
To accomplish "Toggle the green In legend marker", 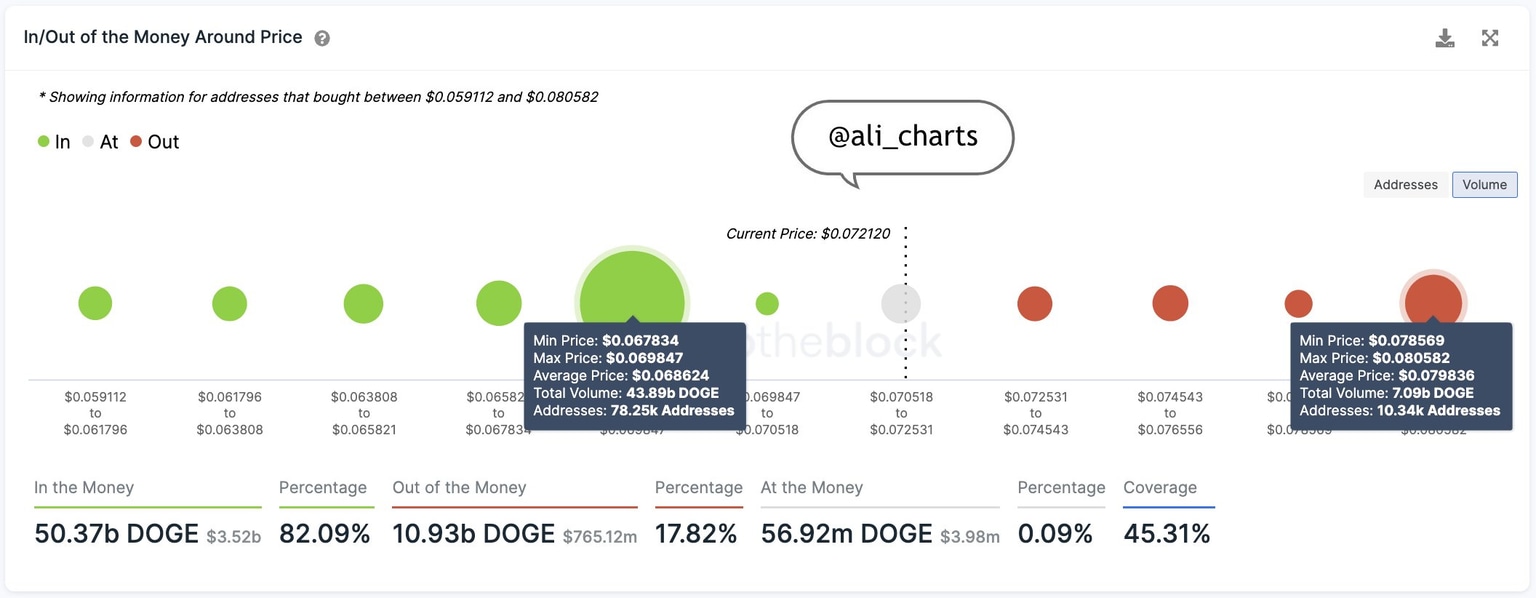I will (42, 141).
